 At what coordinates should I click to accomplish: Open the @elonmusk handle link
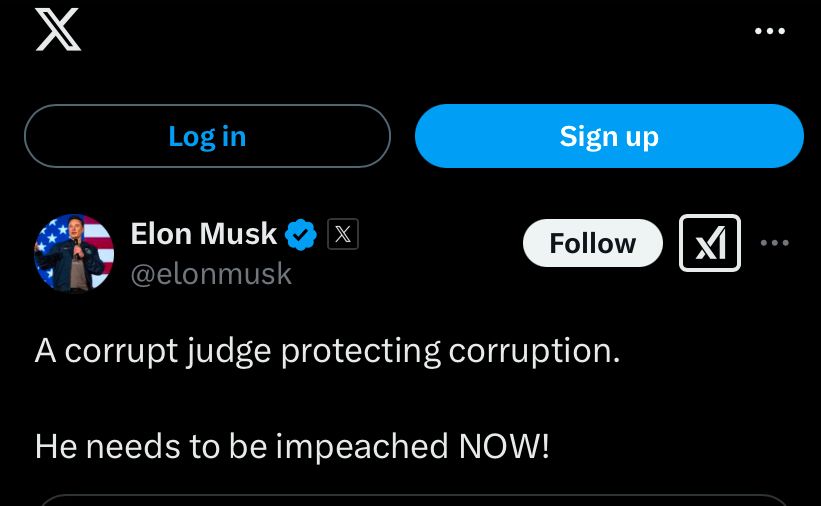coord(211,273)
